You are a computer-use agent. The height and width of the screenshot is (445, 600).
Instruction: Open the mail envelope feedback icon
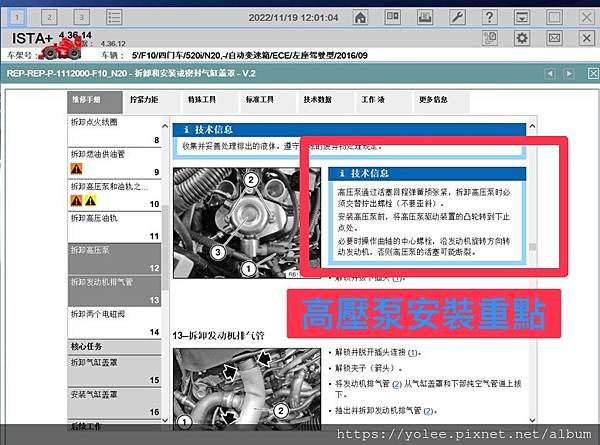(554, 38)
